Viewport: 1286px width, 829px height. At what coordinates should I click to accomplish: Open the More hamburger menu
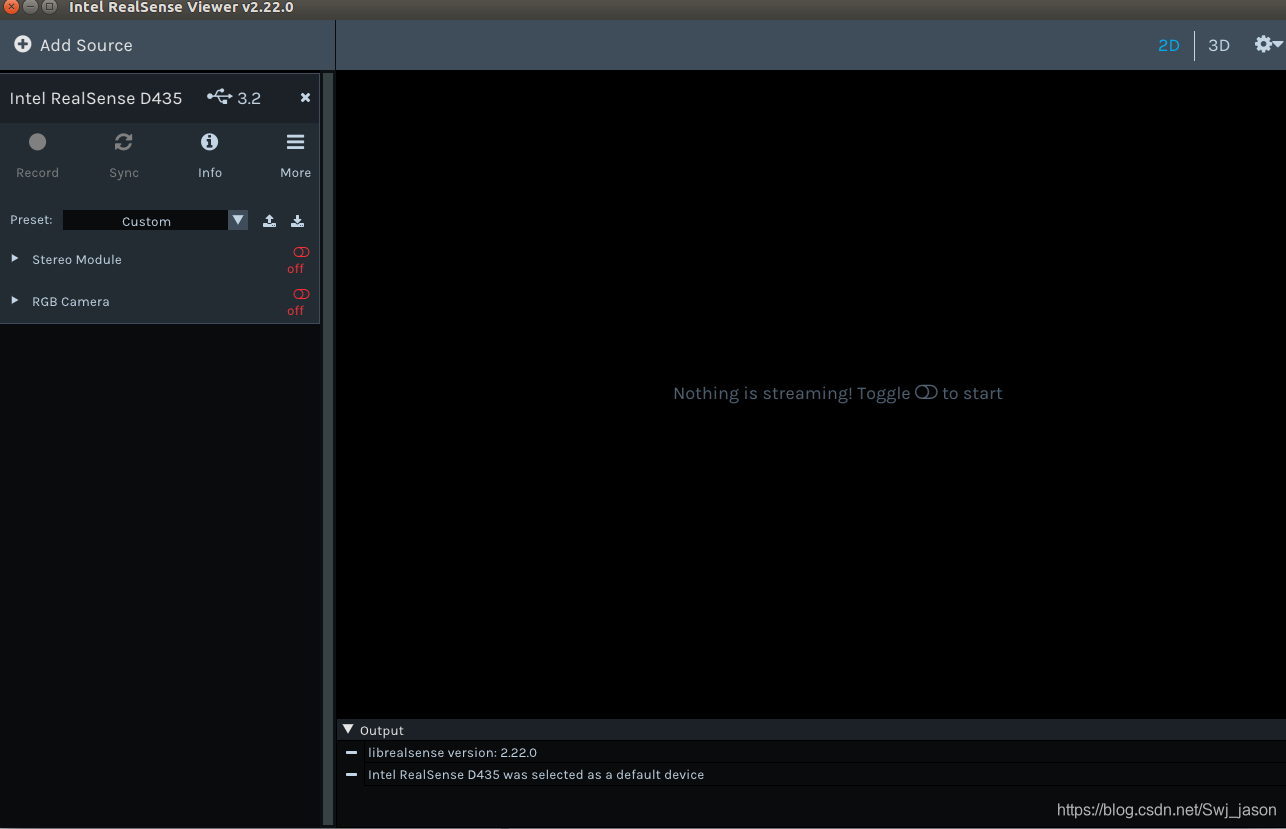point(295,142)
